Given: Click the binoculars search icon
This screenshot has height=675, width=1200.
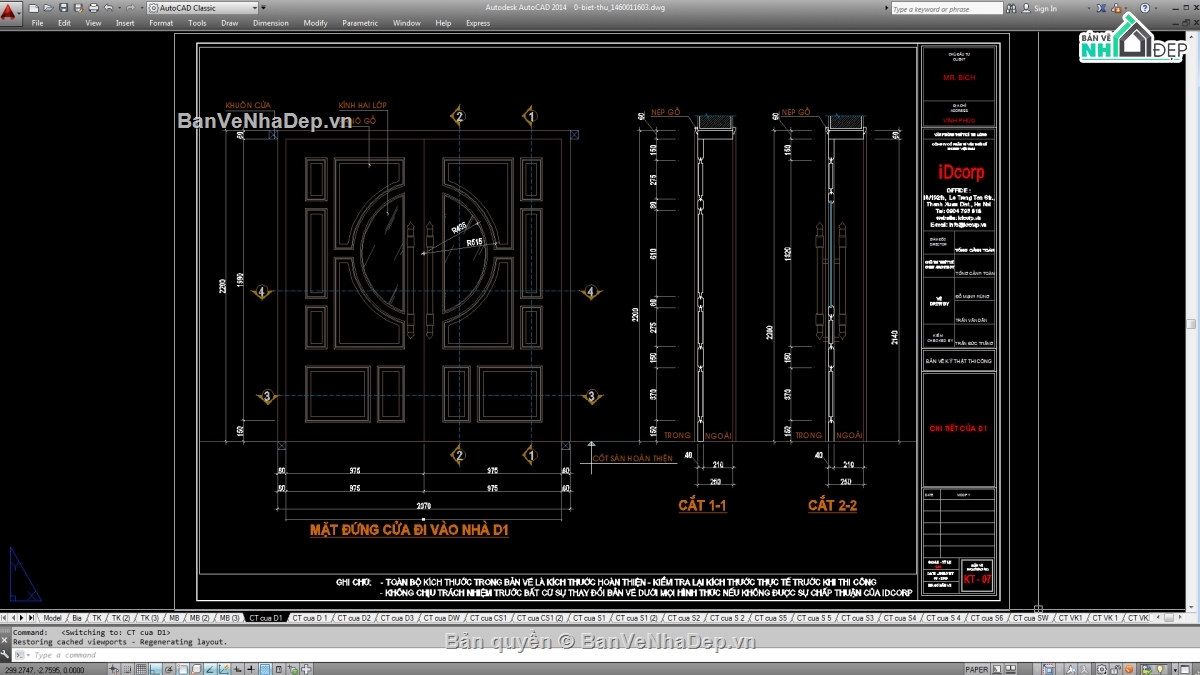Looking at the screenshot, I should point(1011,8).
